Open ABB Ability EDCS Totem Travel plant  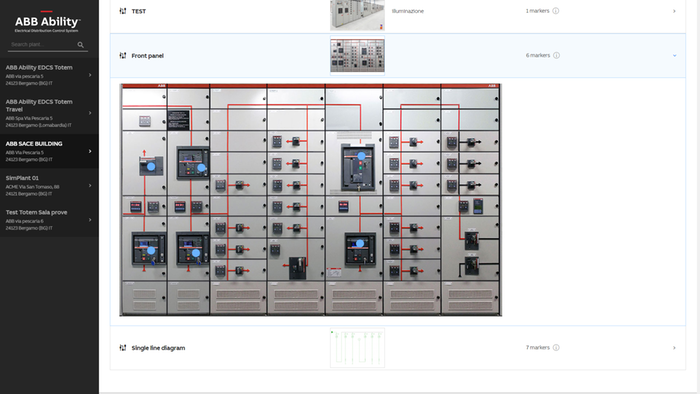click(x=49, y=113)
